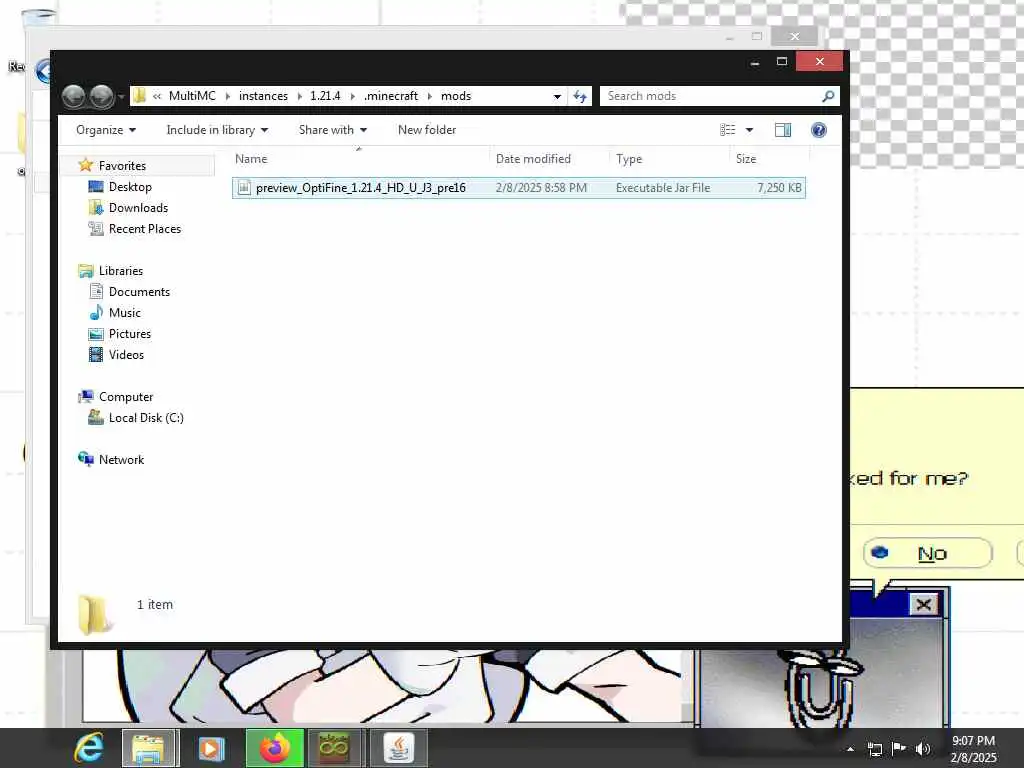Open Desktop in the navigation pane

click(130, 187)
